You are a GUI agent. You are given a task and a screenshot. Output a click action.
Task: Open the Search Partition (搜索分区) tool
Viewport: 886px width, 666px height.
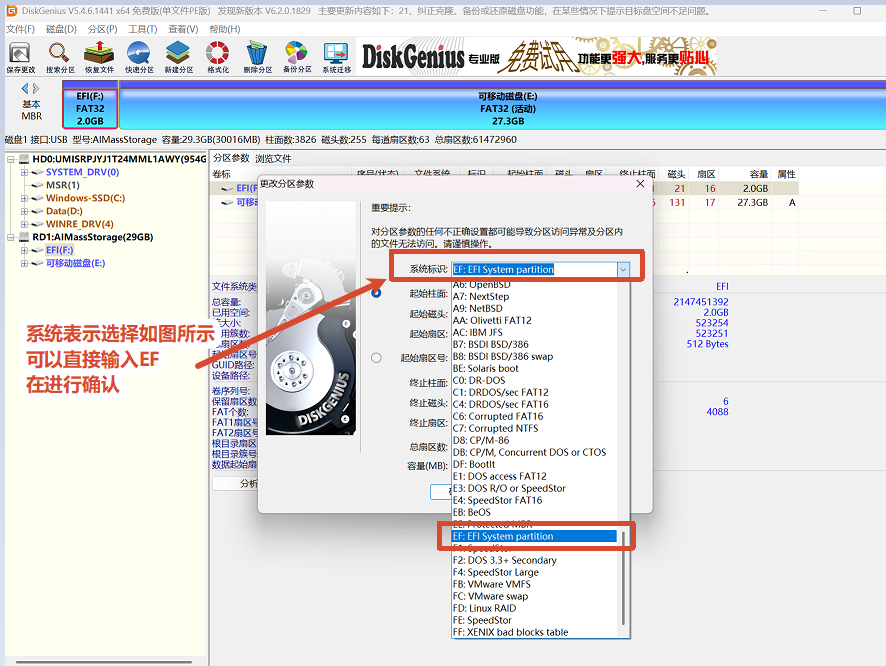coord(60,57)
